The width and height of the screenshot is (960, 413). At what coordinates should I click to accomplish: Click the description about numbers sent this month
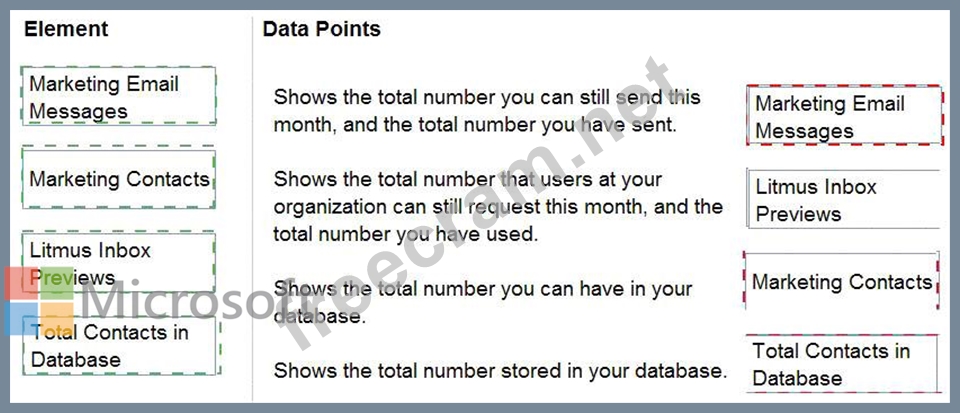tap(487, 111)
